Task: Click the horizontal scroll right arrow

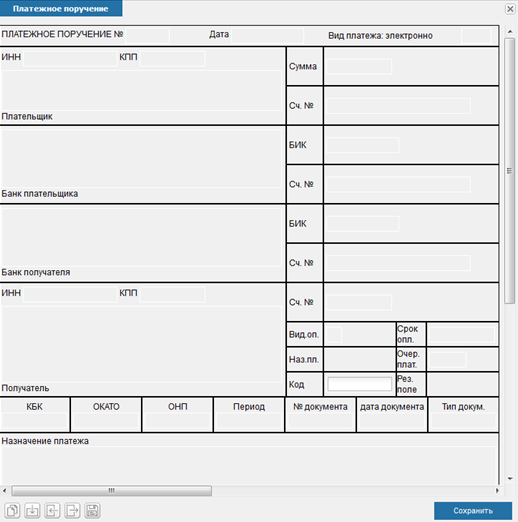Action: [x=497, y=491]
